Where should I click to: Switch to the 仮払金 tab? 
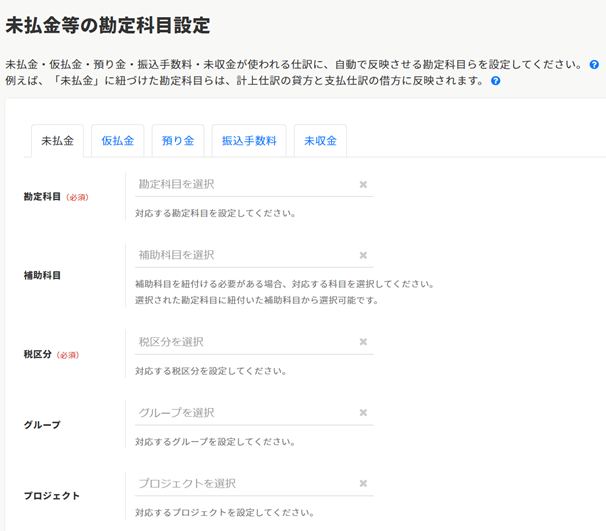tap(118, 141)
